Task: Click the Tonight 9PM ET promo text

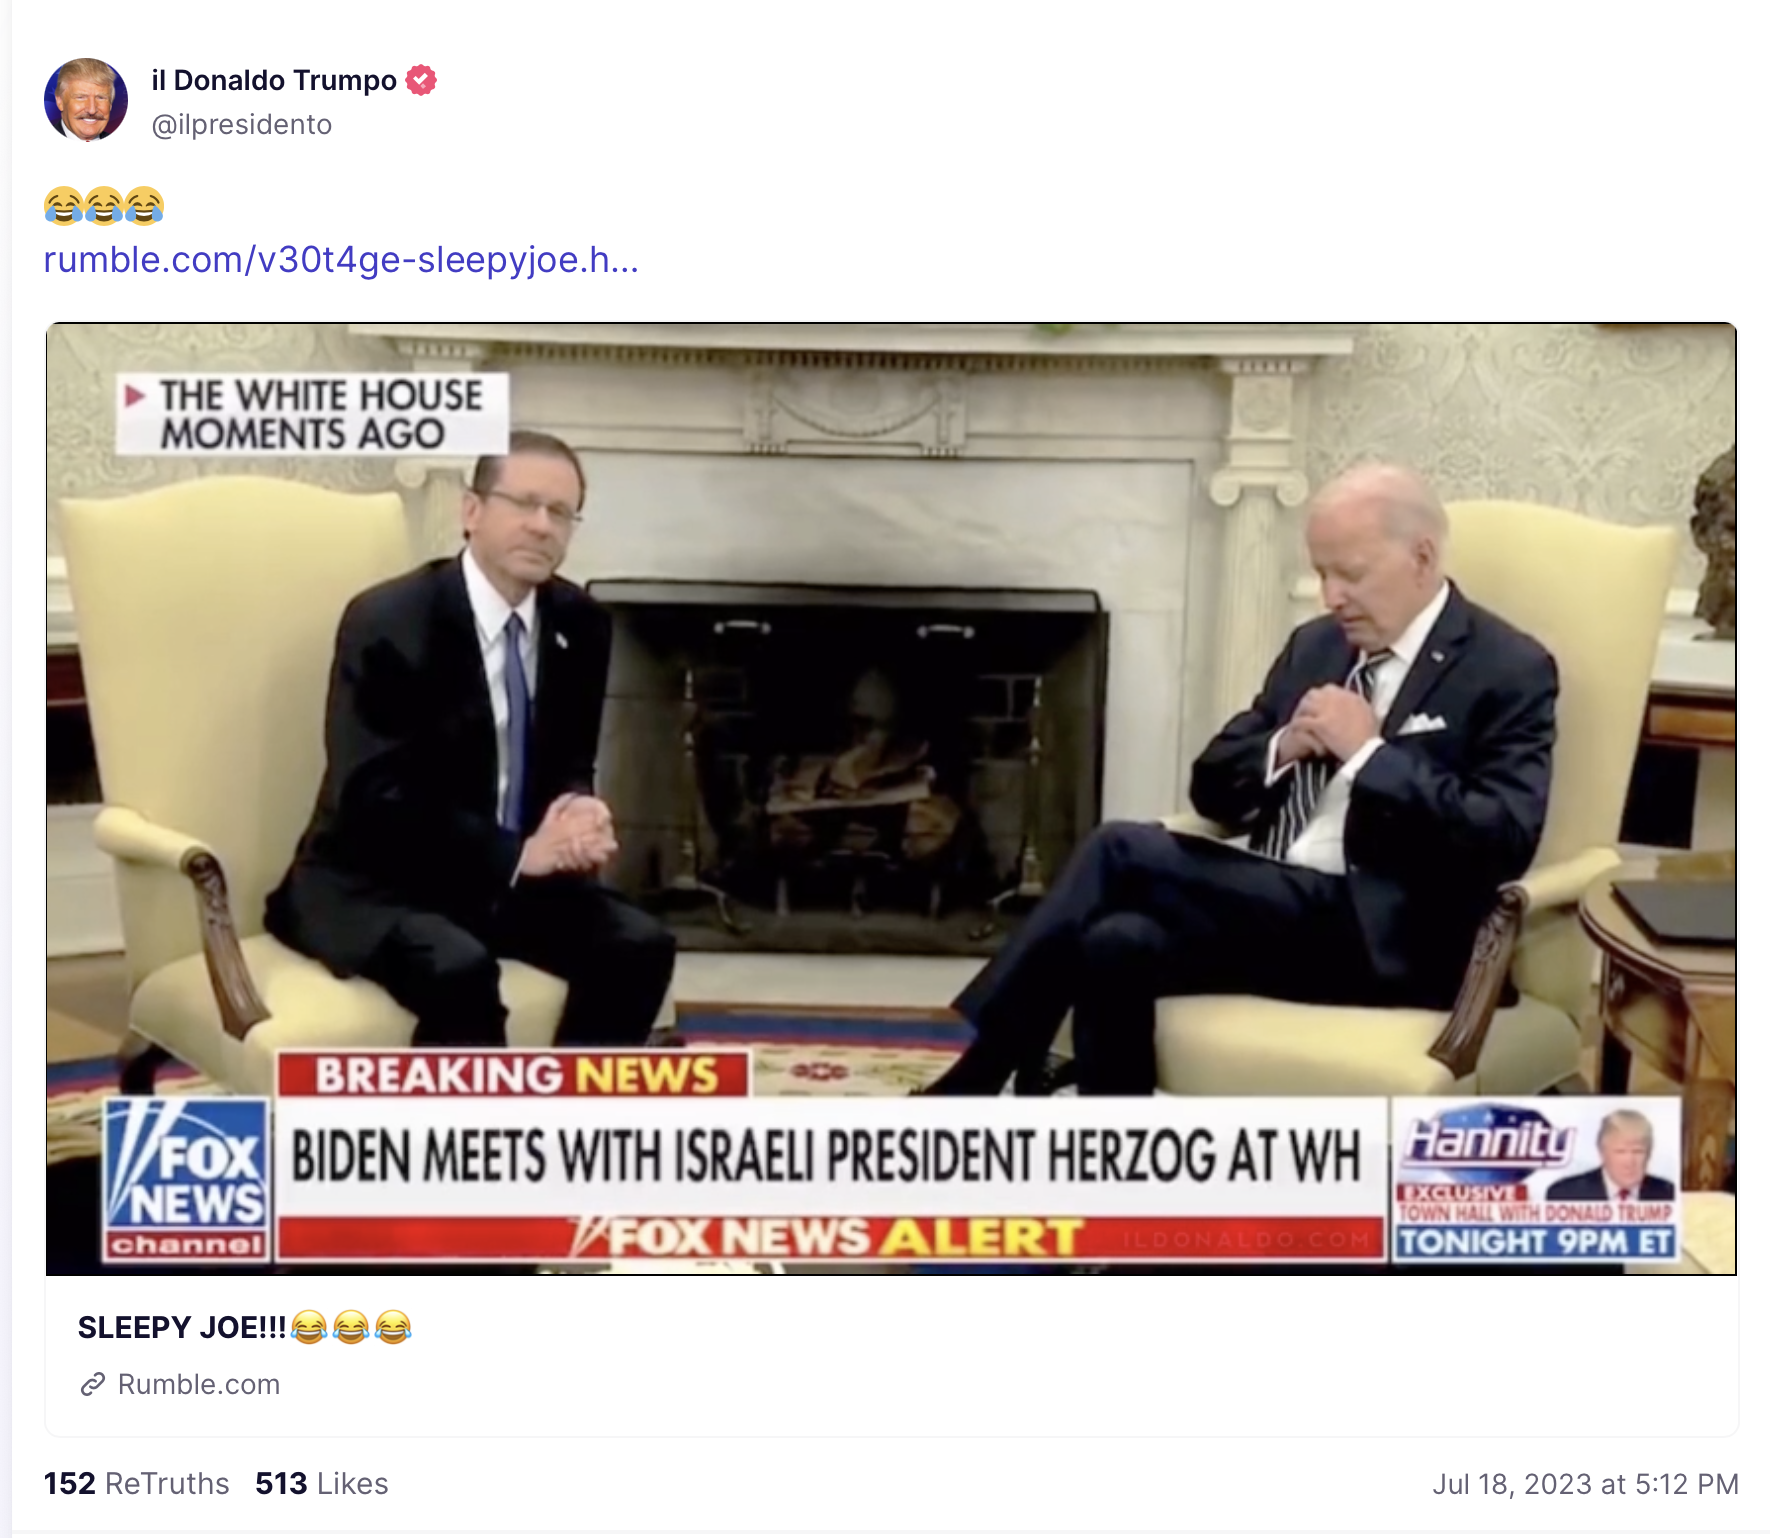Action: point(1535,1242)
